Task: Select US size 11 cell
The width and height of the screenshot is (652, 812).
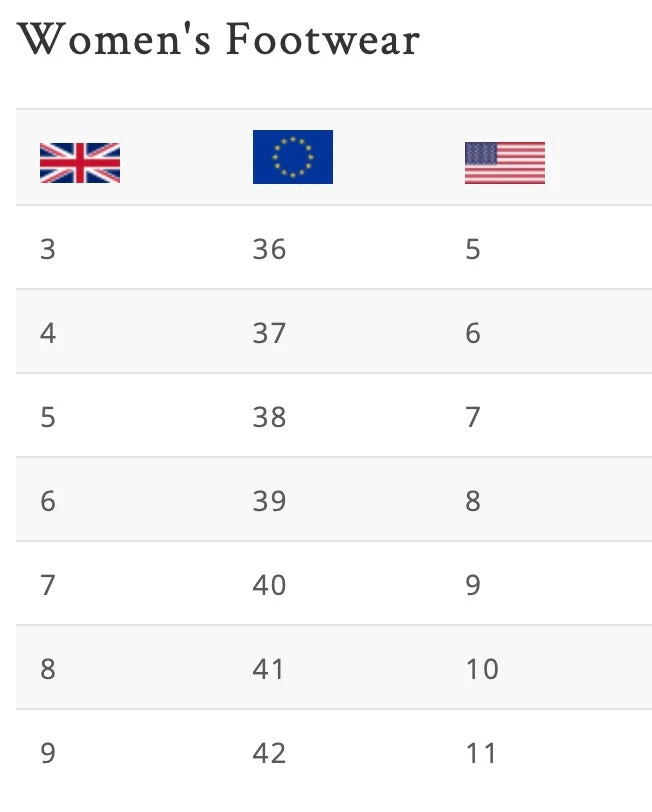Action: [481, 753]
